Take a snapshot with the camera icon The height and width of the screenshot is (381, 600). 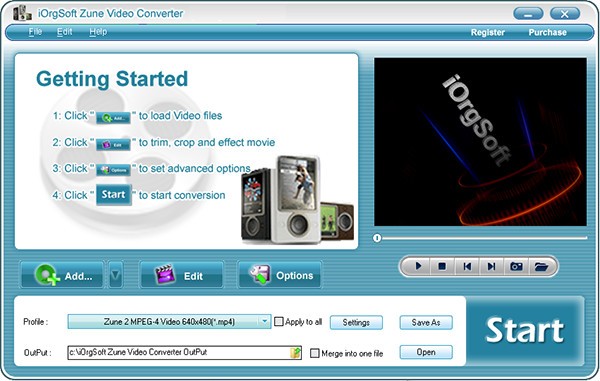click(516, 266)
